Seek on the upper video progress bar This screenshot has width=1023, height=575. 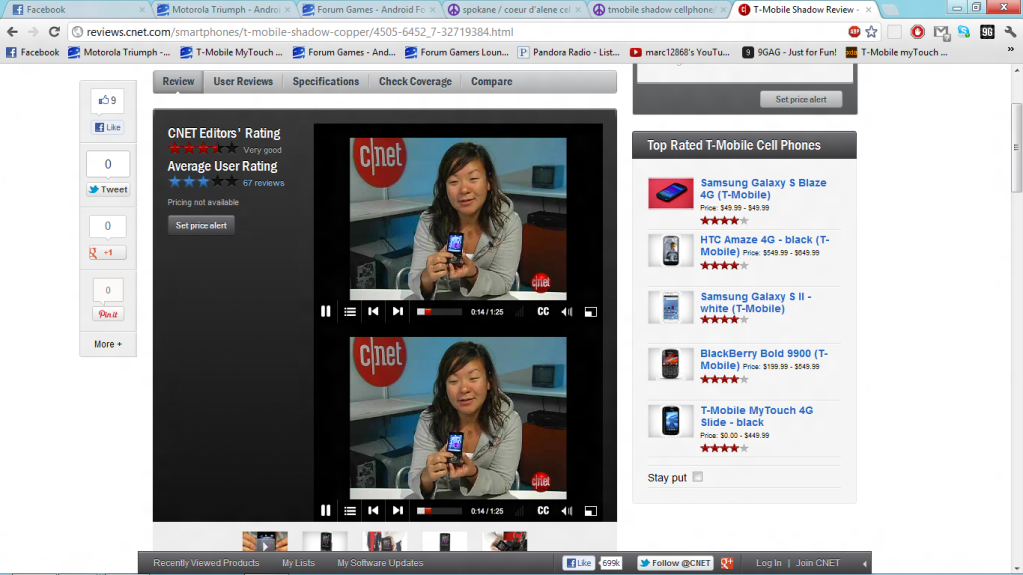click(x=439, y=312)
